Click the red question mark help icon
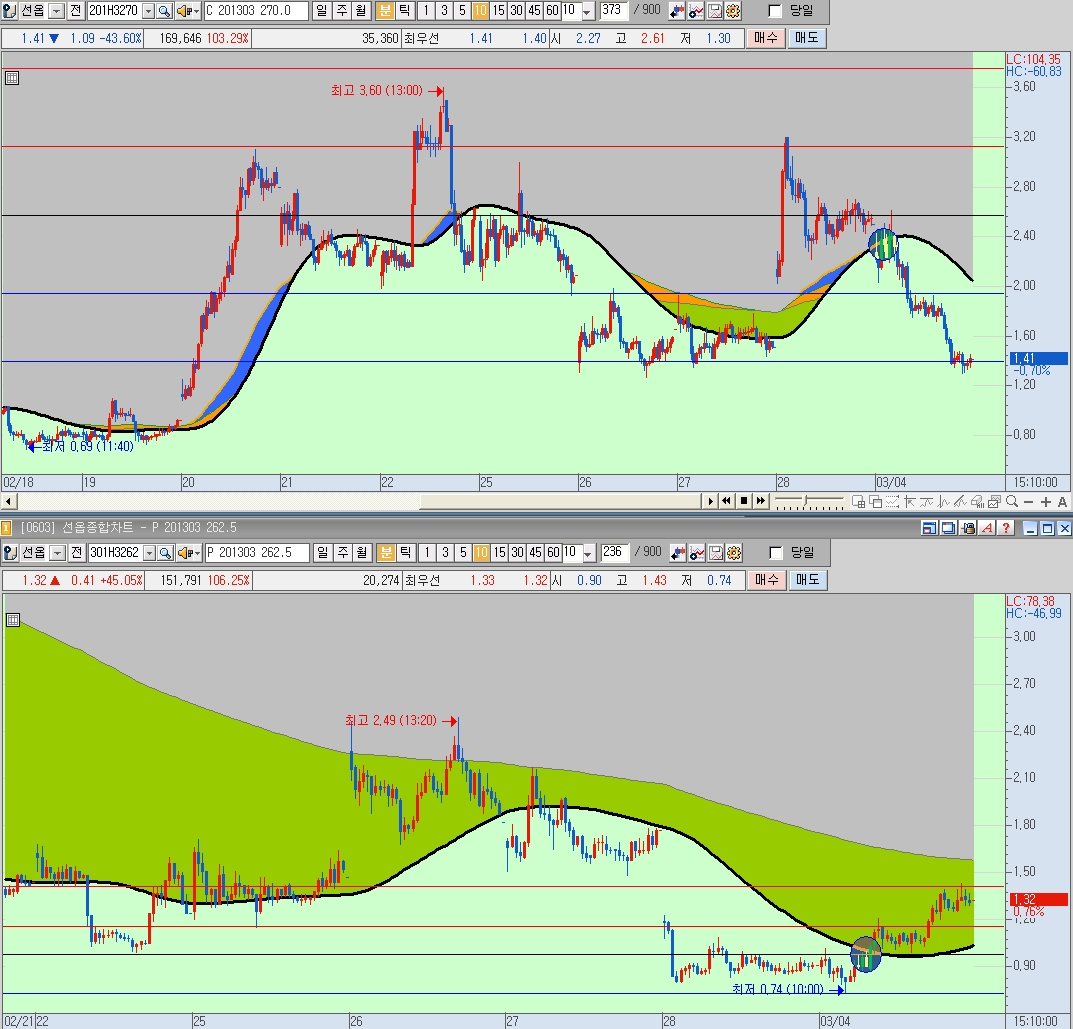Image resolution: width=1073 pixels, height=1029 pixels. pos(1005,528)
